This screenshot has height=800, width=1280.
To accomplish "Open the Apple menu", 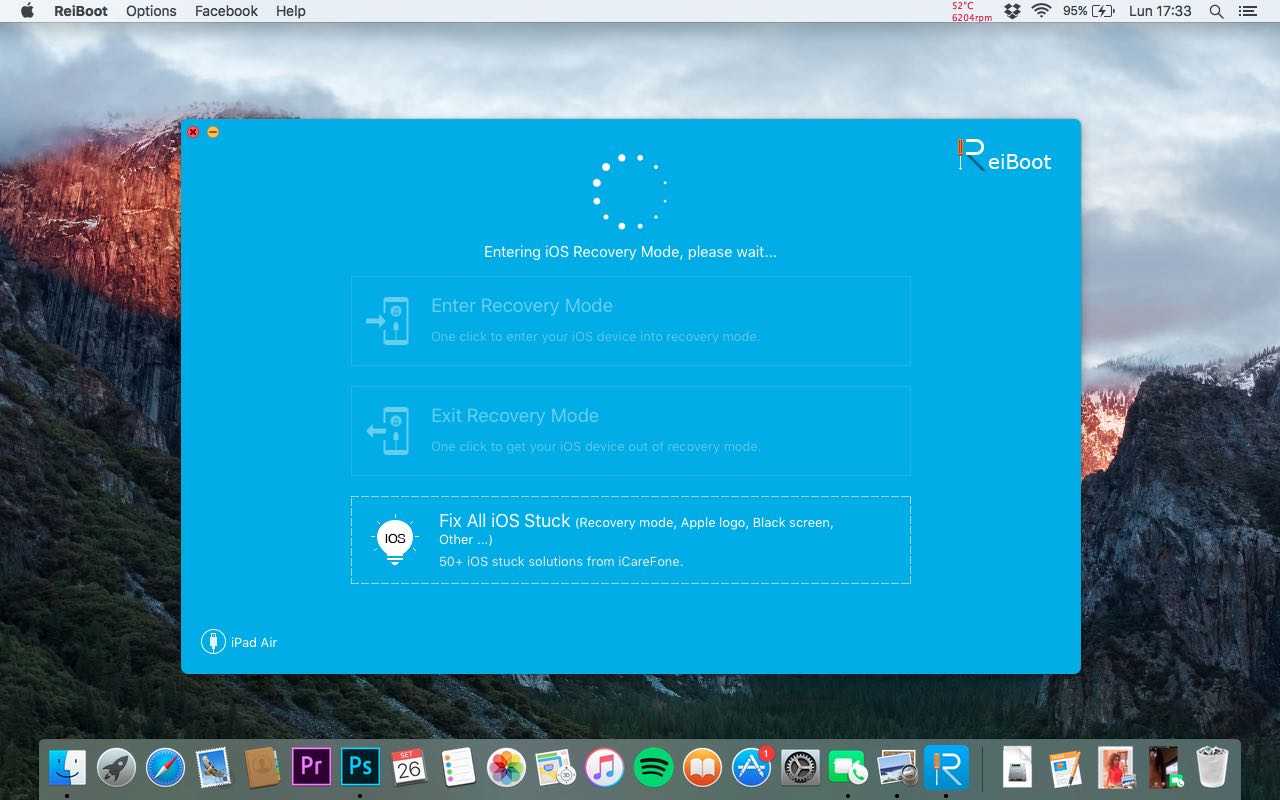I will (27, 11).
